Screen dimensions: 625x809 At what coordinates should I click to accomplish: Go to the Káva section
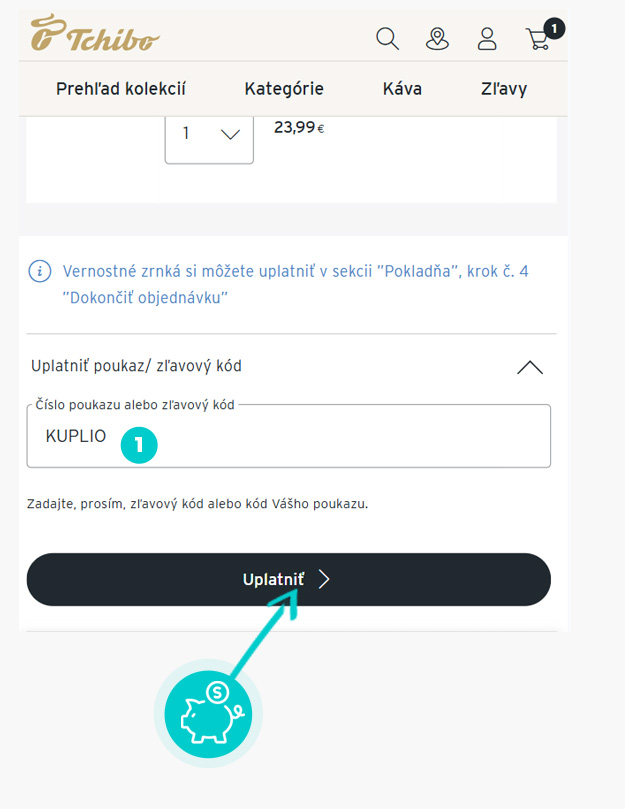402,89
